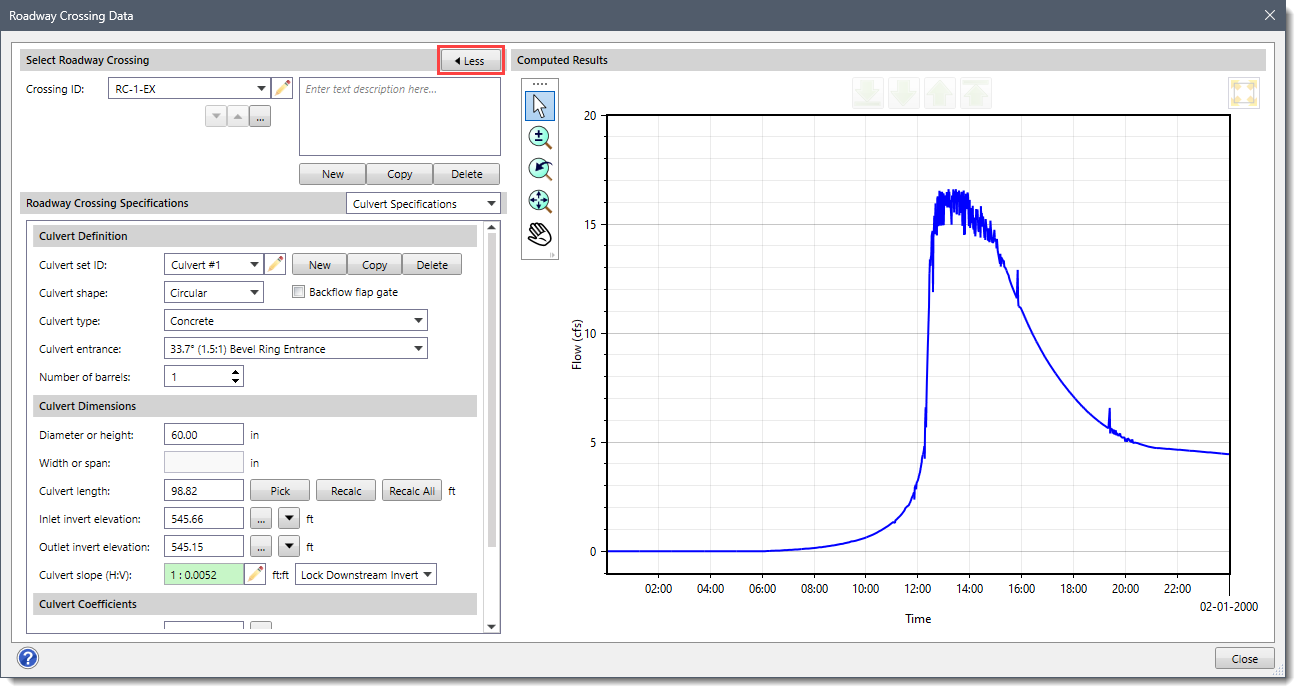The width and height of the screenshot is (1296, 688).
Task: Click the move-down green arrow icon
Action: [x=904, y=93]
